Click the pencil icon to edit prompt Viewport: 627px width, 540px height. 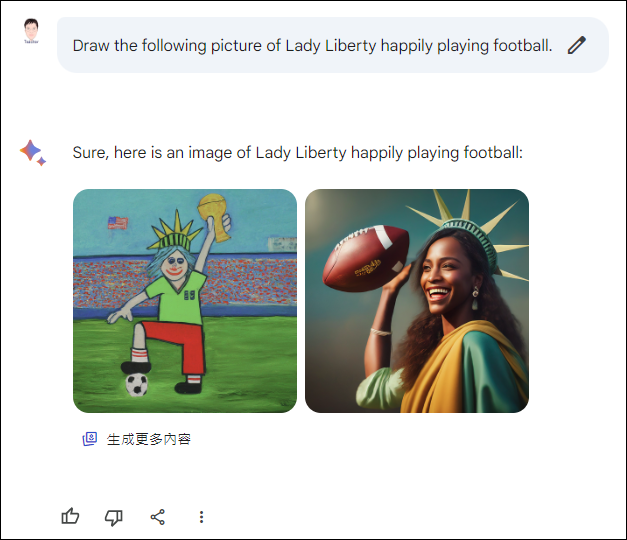577,45
